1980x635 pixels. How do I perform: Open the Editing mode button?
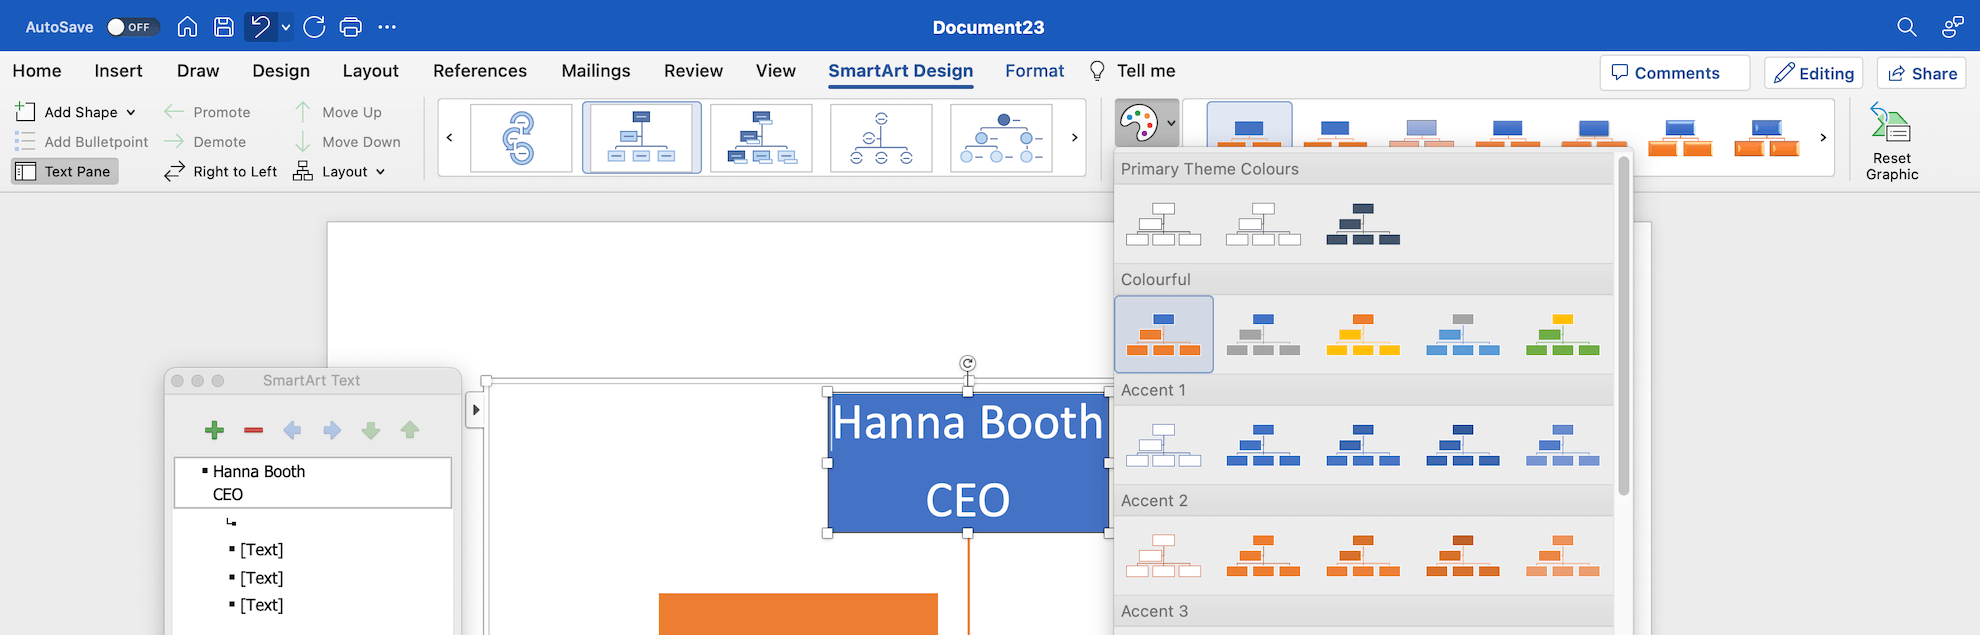(1814, 73)
